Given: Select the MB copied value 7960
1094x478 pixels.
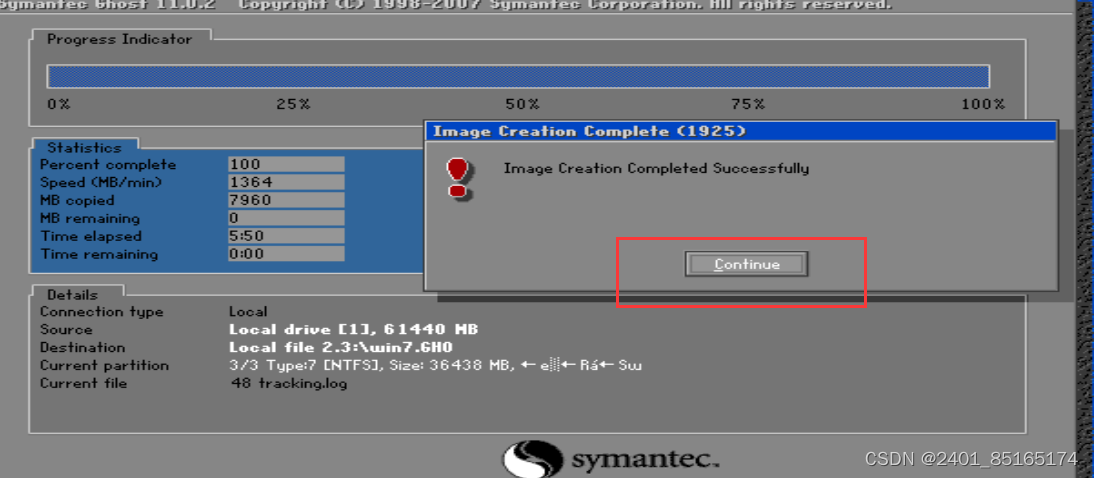Looking at the screenshot, I should (x=286, y=200).
